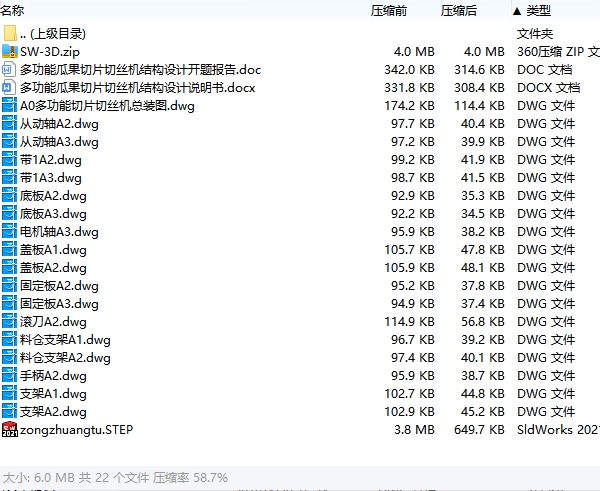Click the 308.4 KB compressed size value
Image resolution: width=600 pixels, height=491 pixels.
[x=479, y=88]
